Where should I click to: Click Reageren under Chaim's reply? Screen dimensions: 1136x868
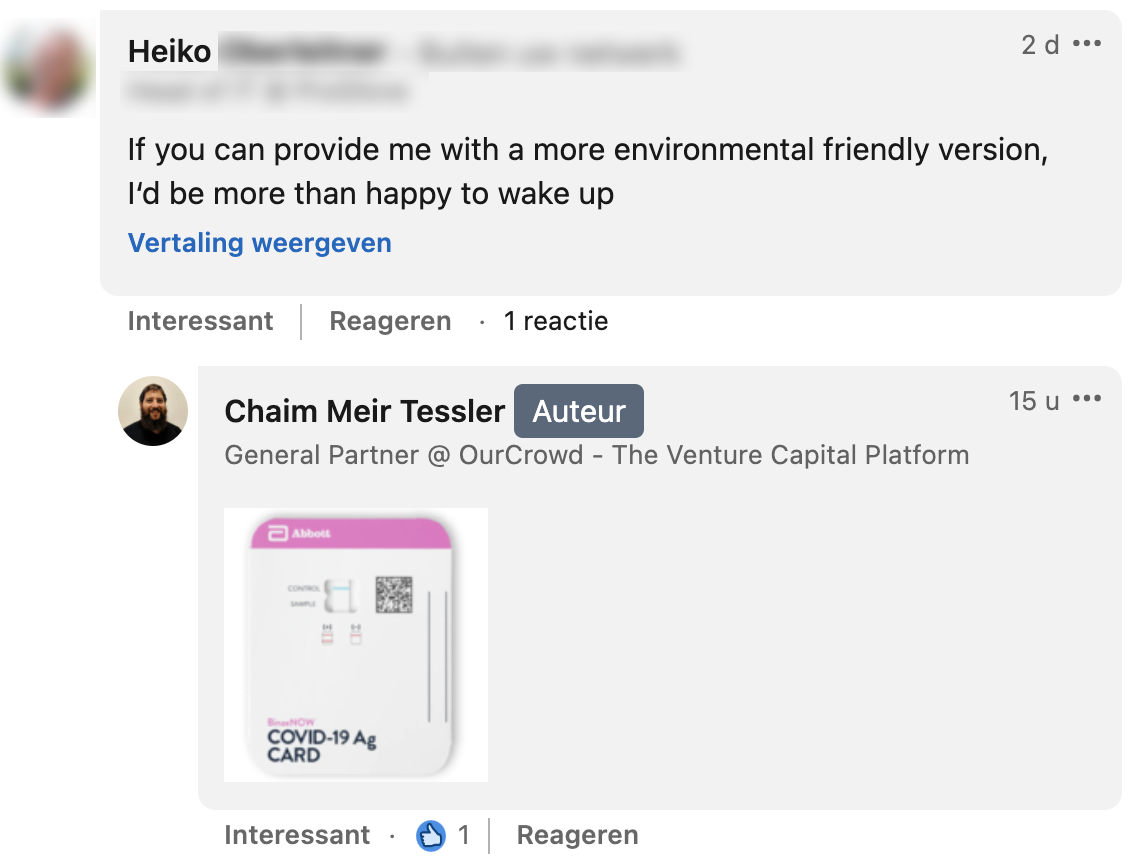point(577,835)
